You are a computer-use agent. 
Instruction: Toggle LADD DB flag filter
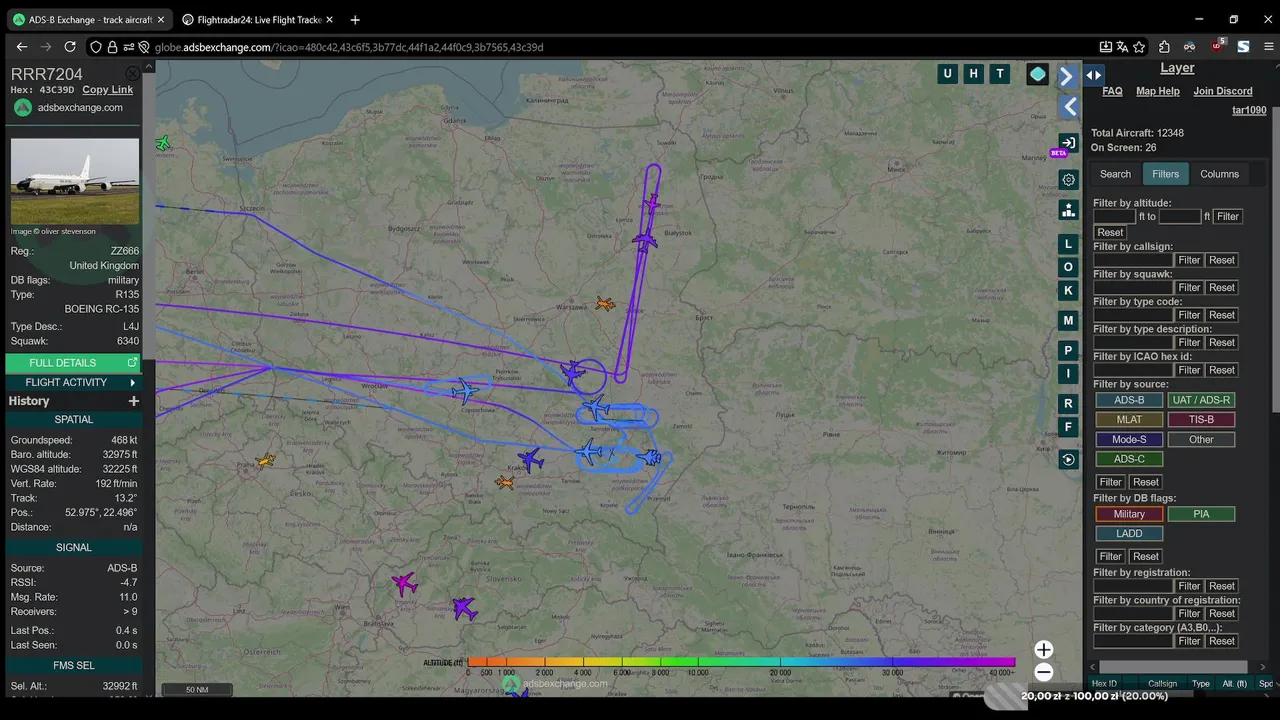(1129, 534)
